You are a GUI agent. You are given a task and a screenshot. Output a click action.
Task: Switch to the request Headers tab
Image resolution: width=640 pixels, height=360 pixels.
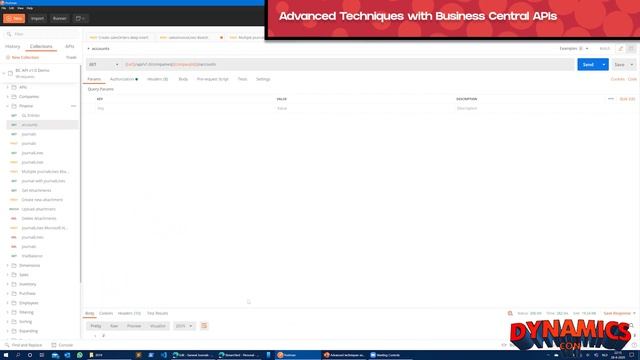pyautogui.click(x=158, y=79)
